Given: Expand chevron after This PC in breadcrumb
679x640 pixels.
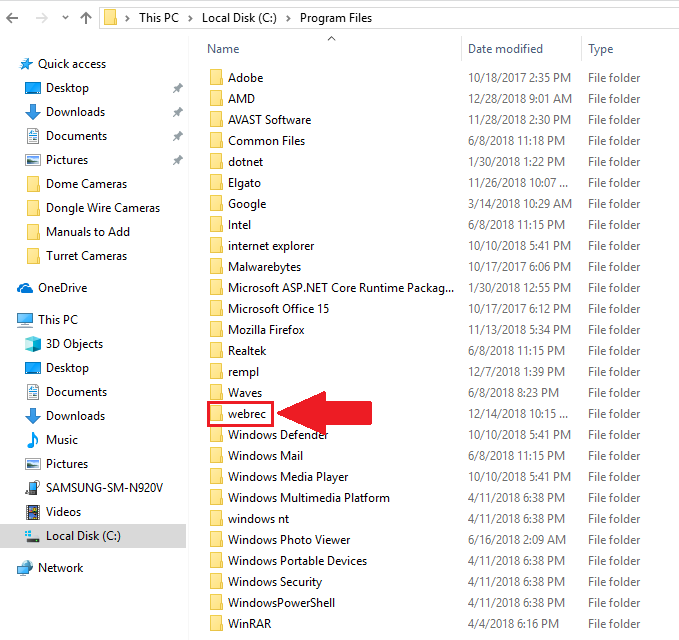Looking at the screenshot, I should [x=190, y=18].
